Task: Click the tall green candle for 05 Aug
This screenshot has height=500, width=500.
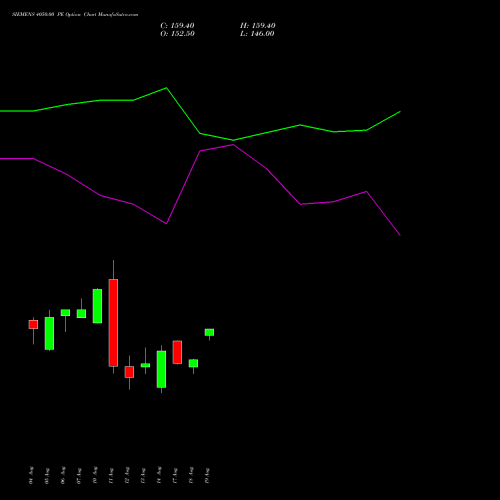Action: tap(49, 333)
